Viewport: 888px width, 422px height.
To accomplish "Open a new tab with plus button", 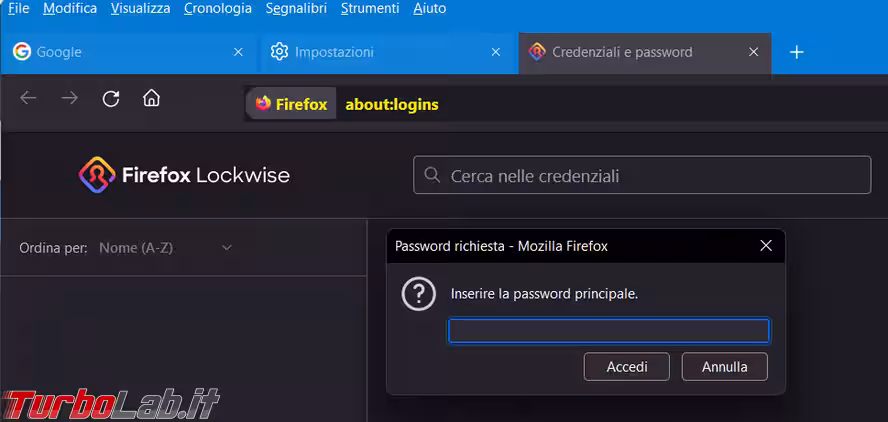I will (x=796, y=52).
